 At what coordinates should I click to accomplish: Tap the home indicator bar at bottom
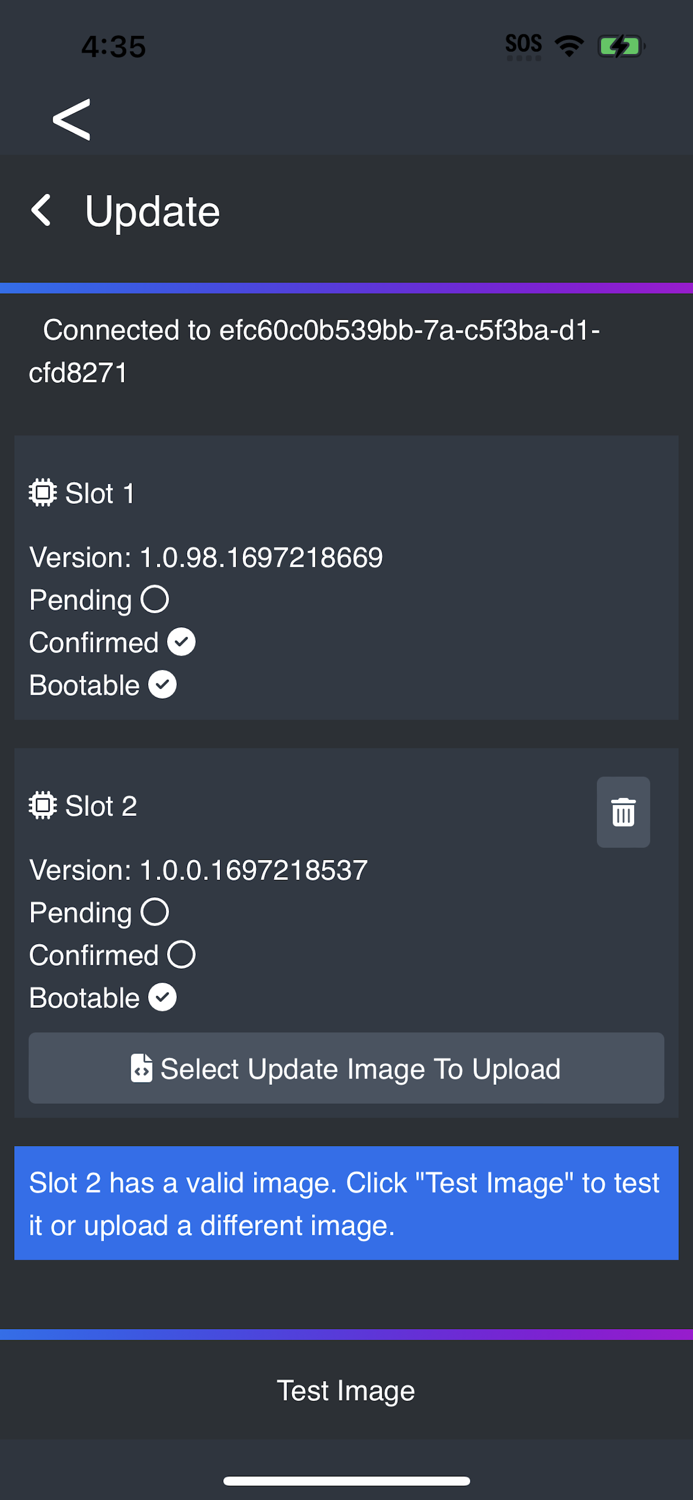tap(346, 1481)
